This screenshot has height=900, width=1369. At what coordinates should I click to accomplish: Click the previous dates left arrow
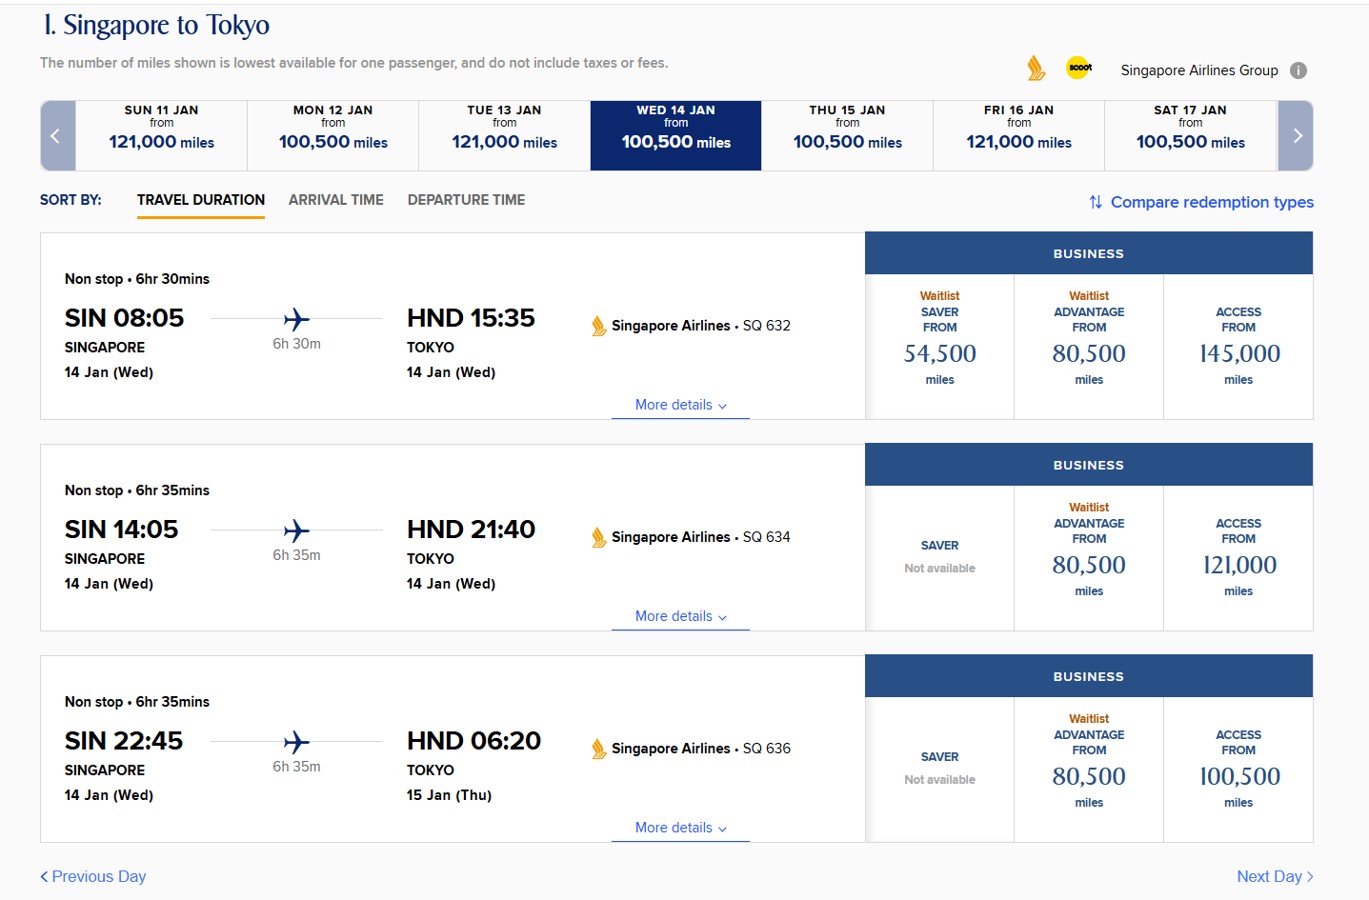click(57, 136)
